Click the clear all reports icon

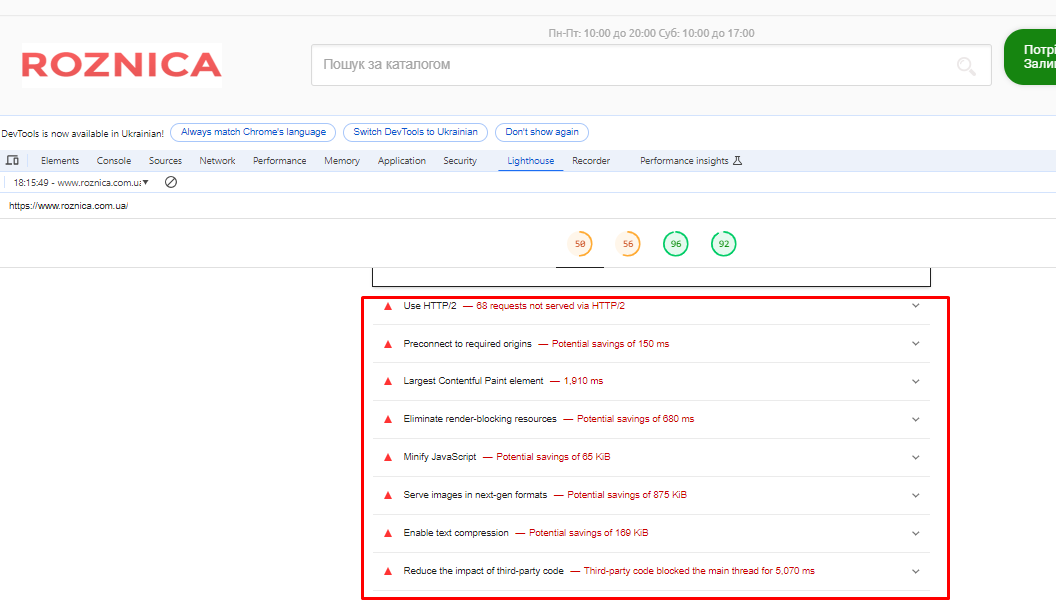171,183
